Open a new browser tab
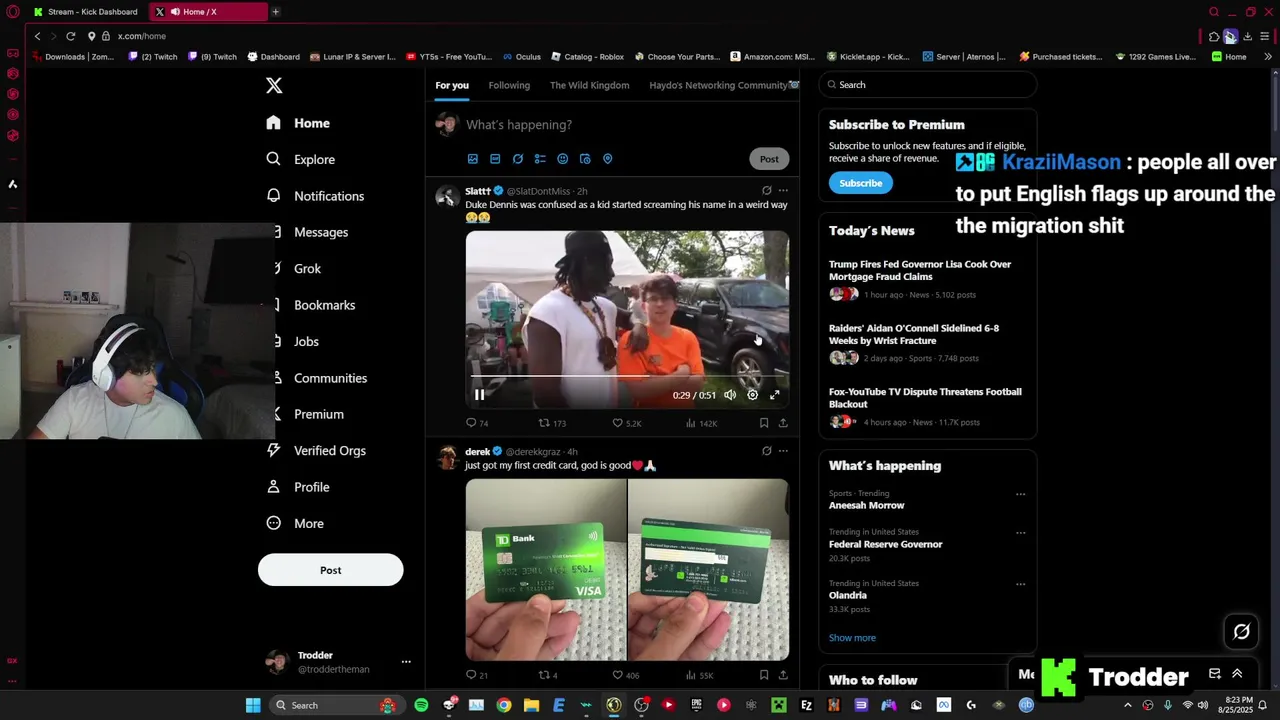Viewport: 1280px width, 720px height. (275, 12)
